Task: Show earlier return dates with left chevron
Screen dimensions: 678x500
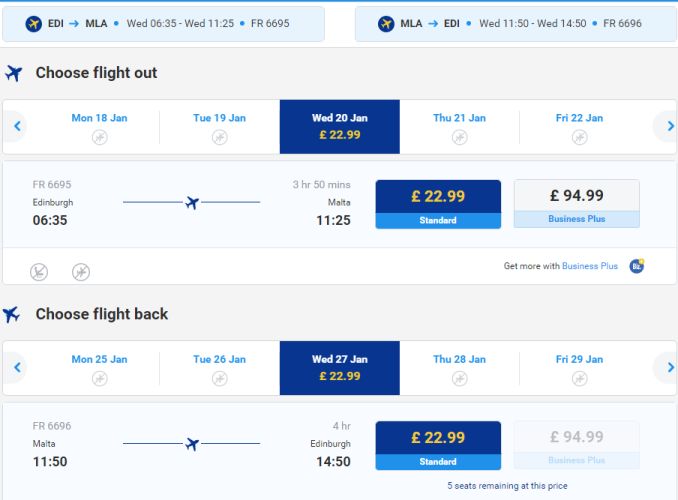Action: pyautogui.click(x=17, y=368)
